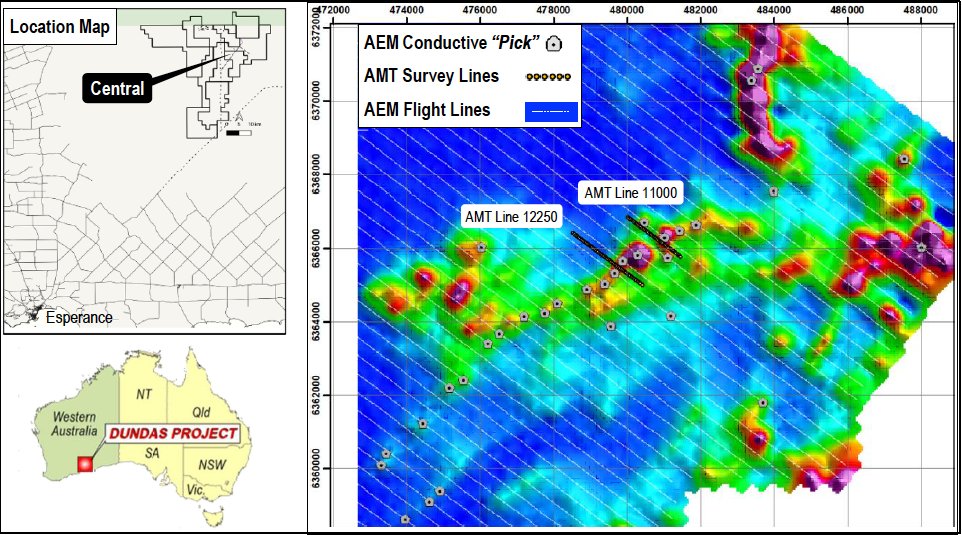Click the 488000 easting axis label
Screen dimensions: 962x535
click(920, 10)
